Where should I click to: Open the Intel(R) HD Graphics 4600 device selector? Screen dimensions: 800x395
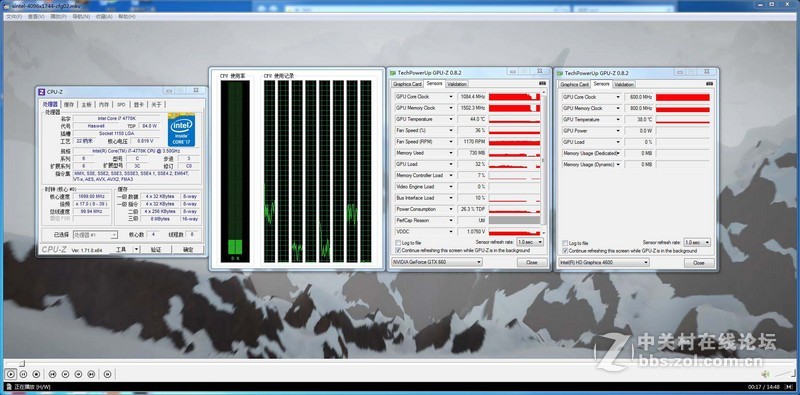[x=604, y=262]
